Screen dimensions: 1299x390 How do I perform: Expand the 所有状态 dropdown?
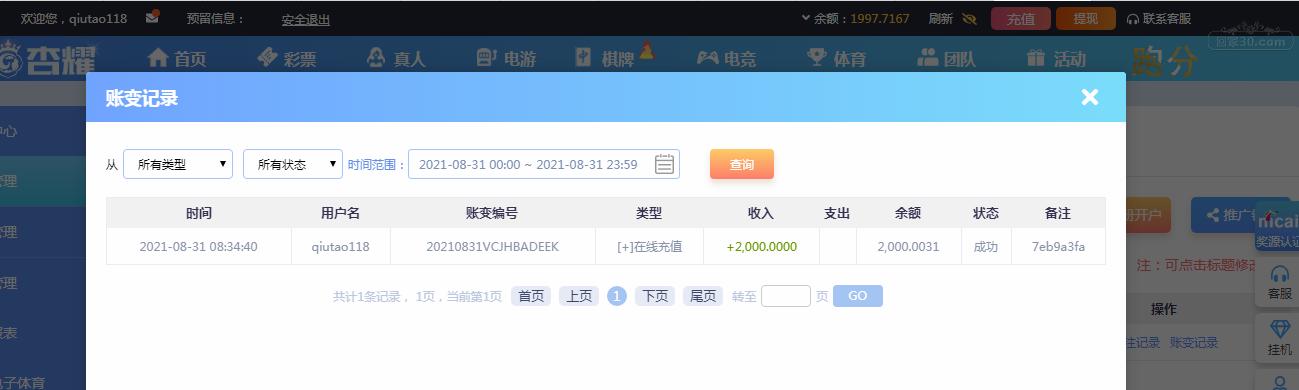pyautogui.click(x=293, y=164)
